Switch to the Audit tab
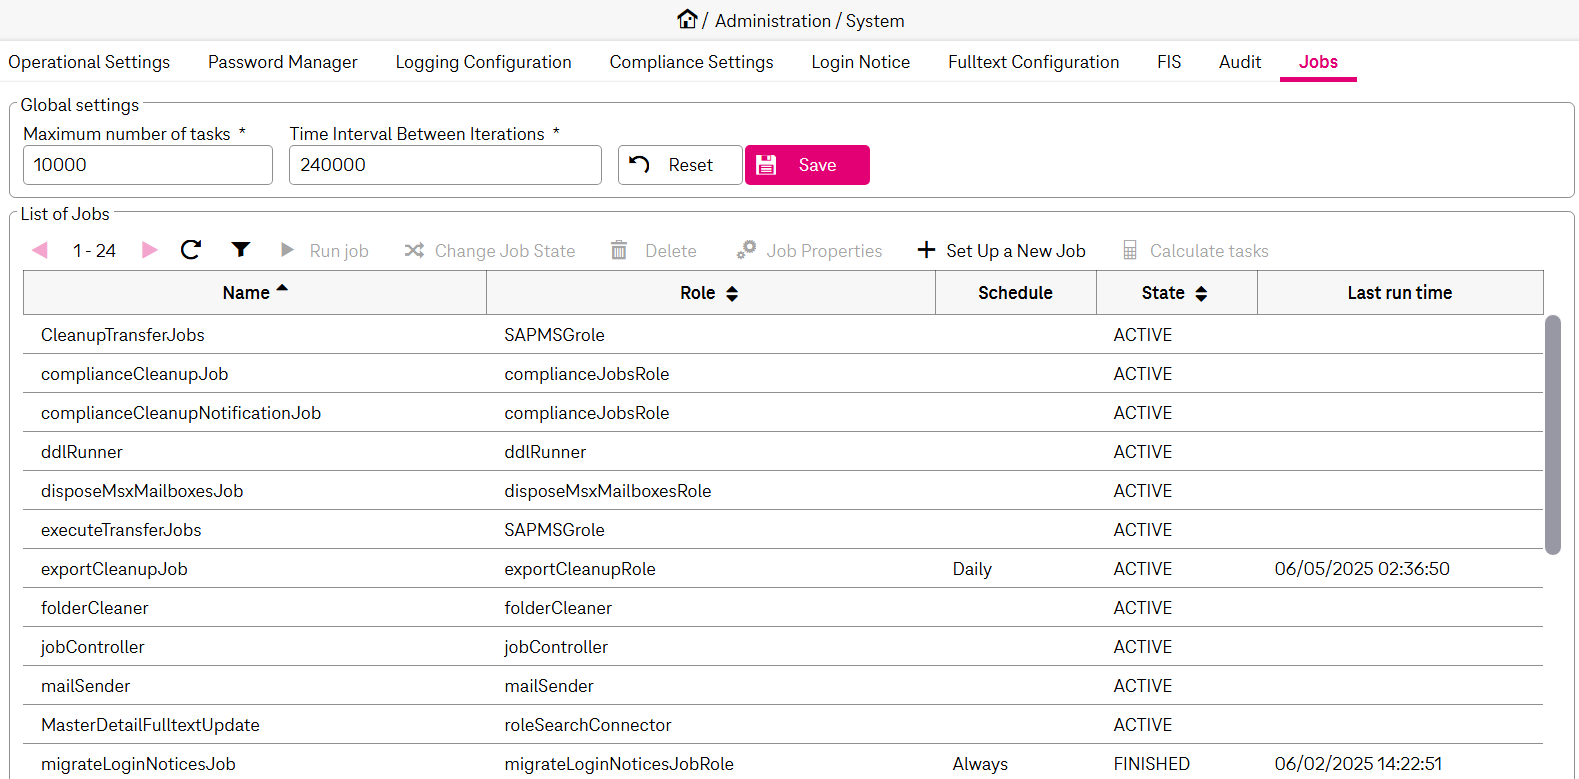The height and width of the screenshot is (779, 1579). [1239, 62]
